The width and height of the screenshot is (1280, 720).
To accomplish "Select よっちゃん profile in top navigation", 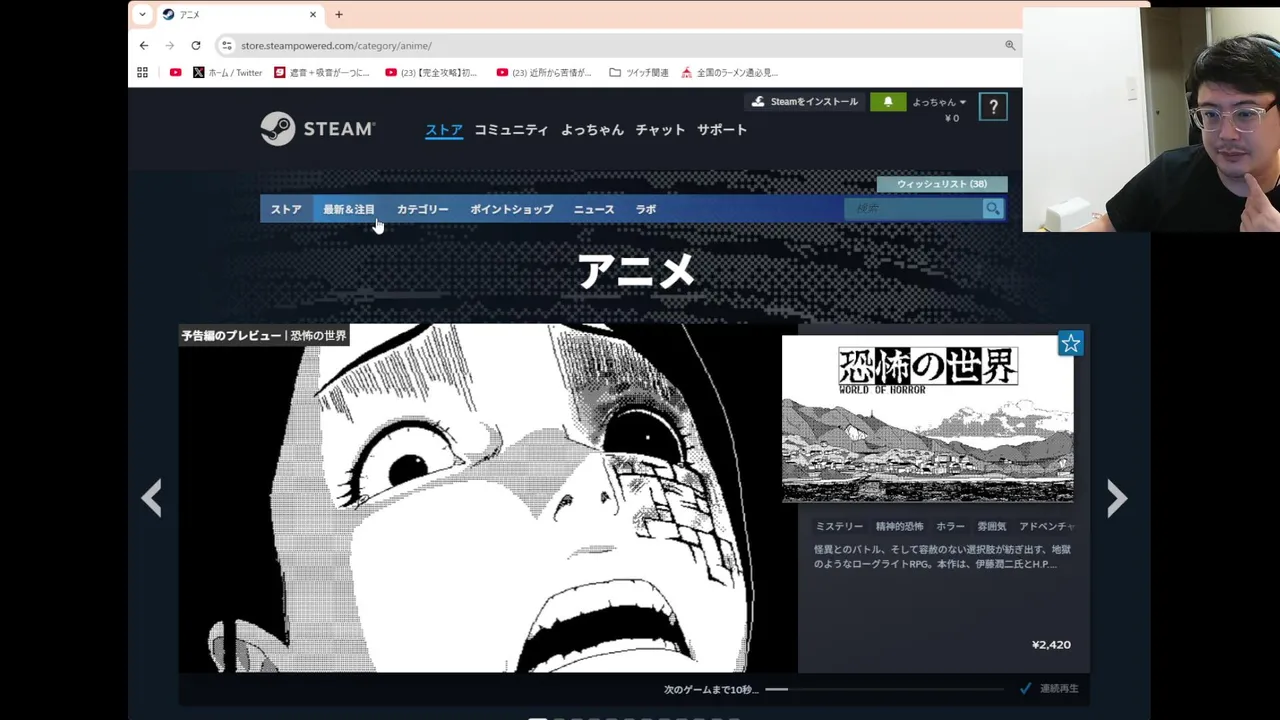I will click(592, 129).
